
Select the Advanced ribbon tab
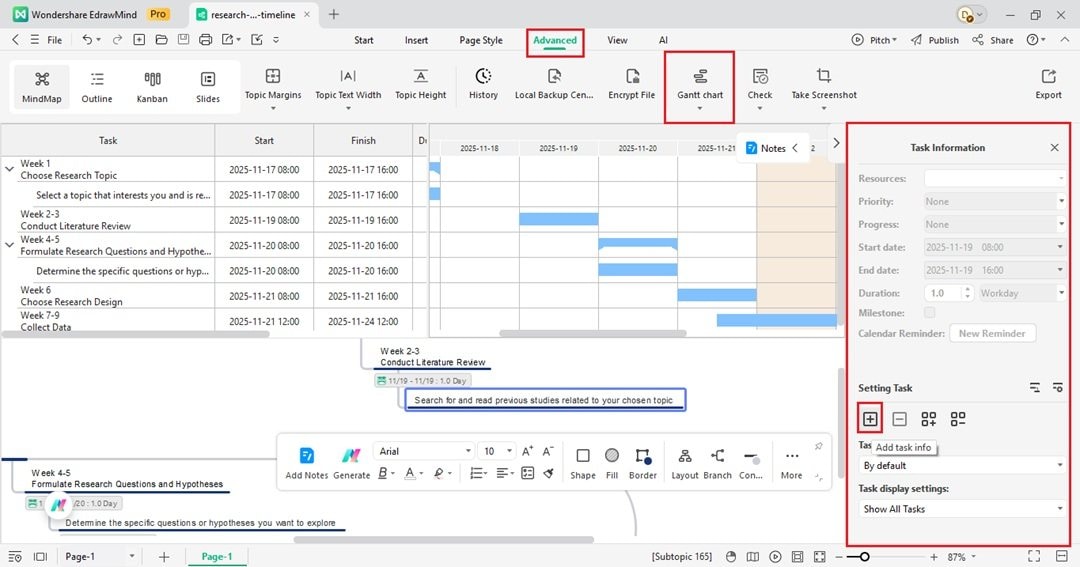pyautogui.click(x=554, y=40)
